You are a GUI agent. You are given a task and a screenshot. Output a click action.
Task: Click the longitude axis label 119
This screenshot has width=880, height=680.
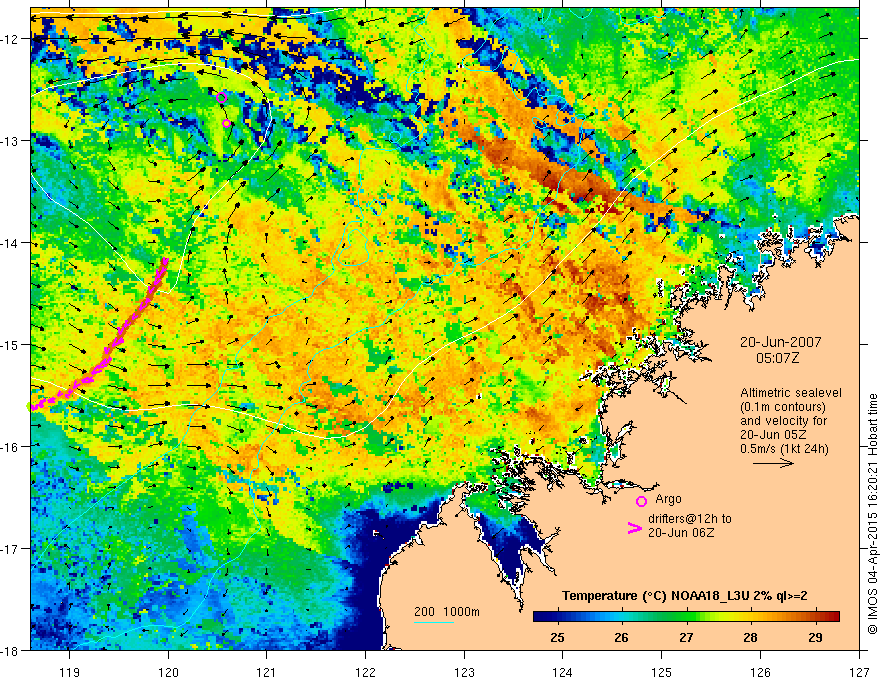pos(69,672)
